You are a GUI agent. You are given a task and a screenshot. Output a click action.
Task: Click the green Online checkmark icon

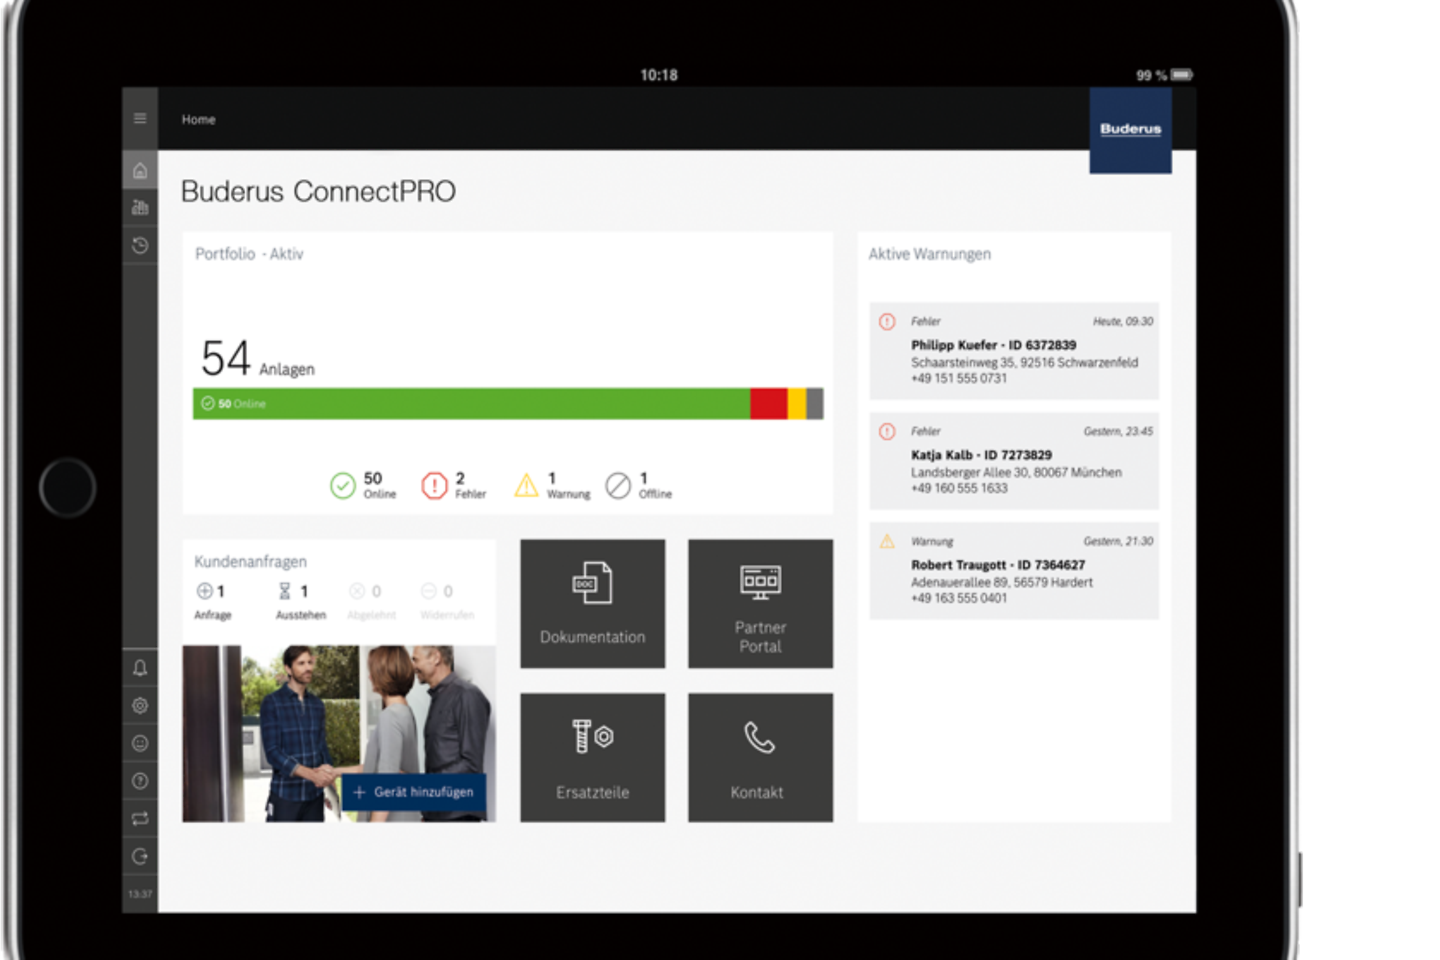pyautogui.click(x=343, y=486)
